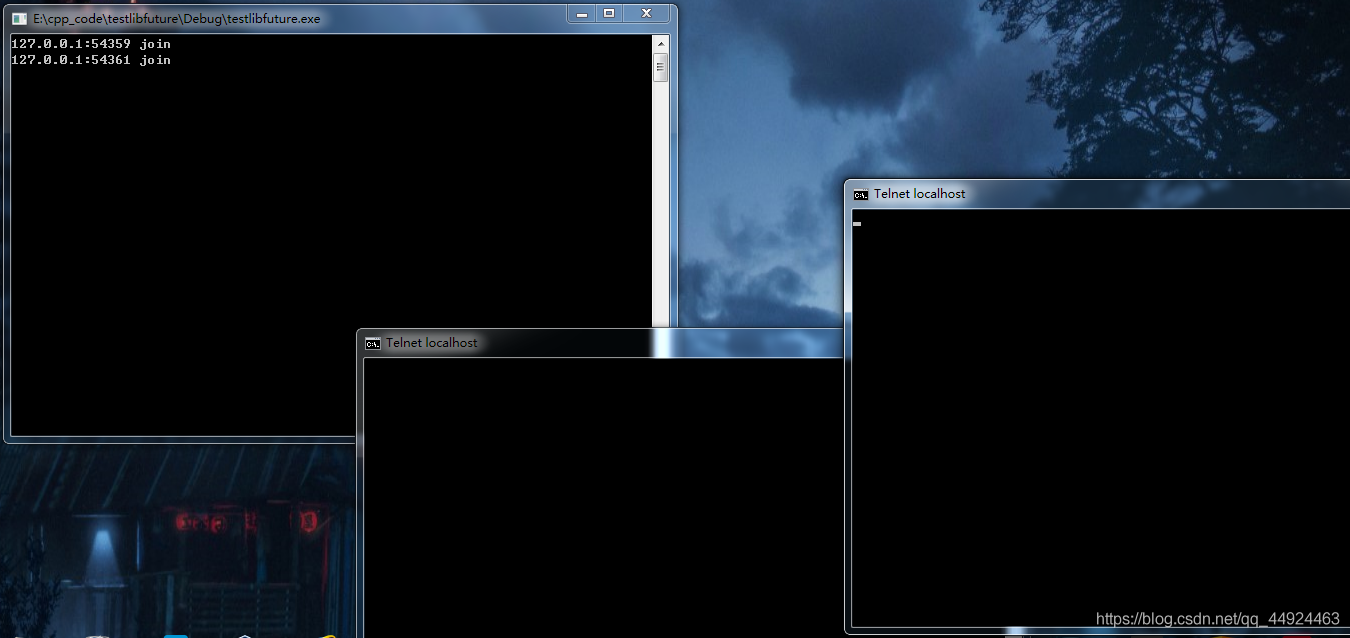Click the right Telnet localhost window icon
Image resolution: width=1350 pixels, height=638 pixels.
point(860,194)
